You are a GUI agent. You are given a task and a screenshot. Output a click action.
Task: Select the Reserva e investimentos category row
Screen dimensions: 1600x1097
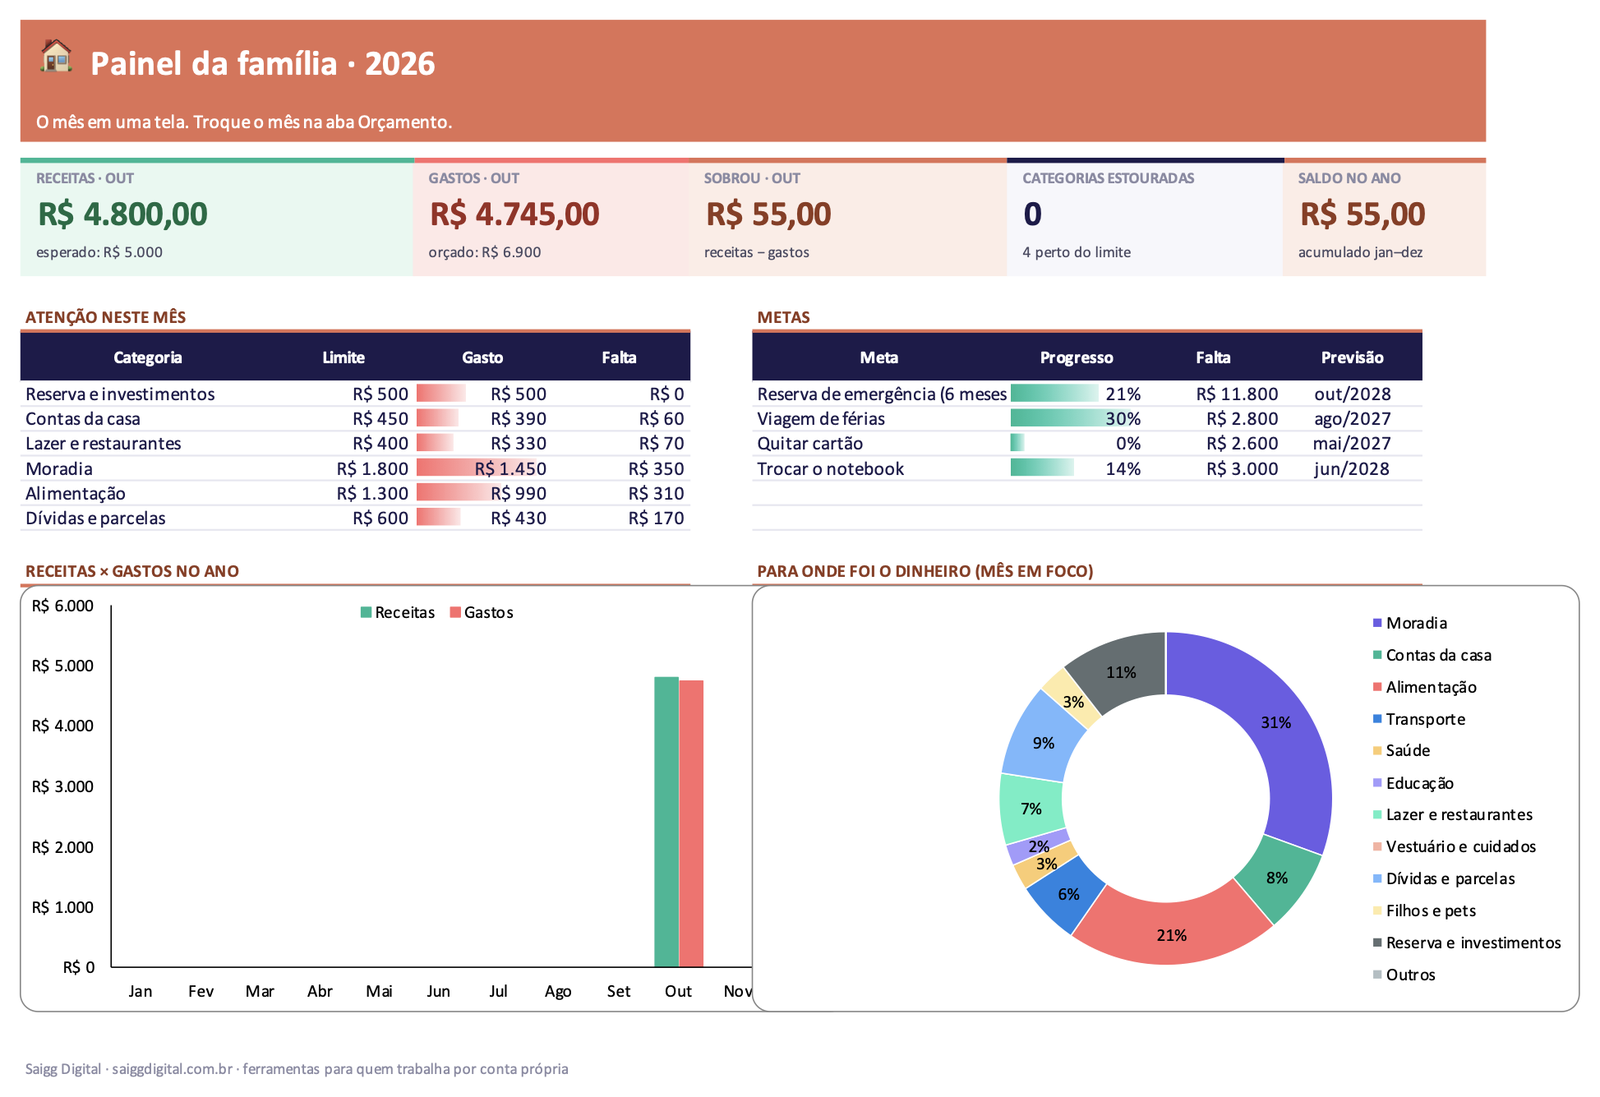[x=355, y=394]
